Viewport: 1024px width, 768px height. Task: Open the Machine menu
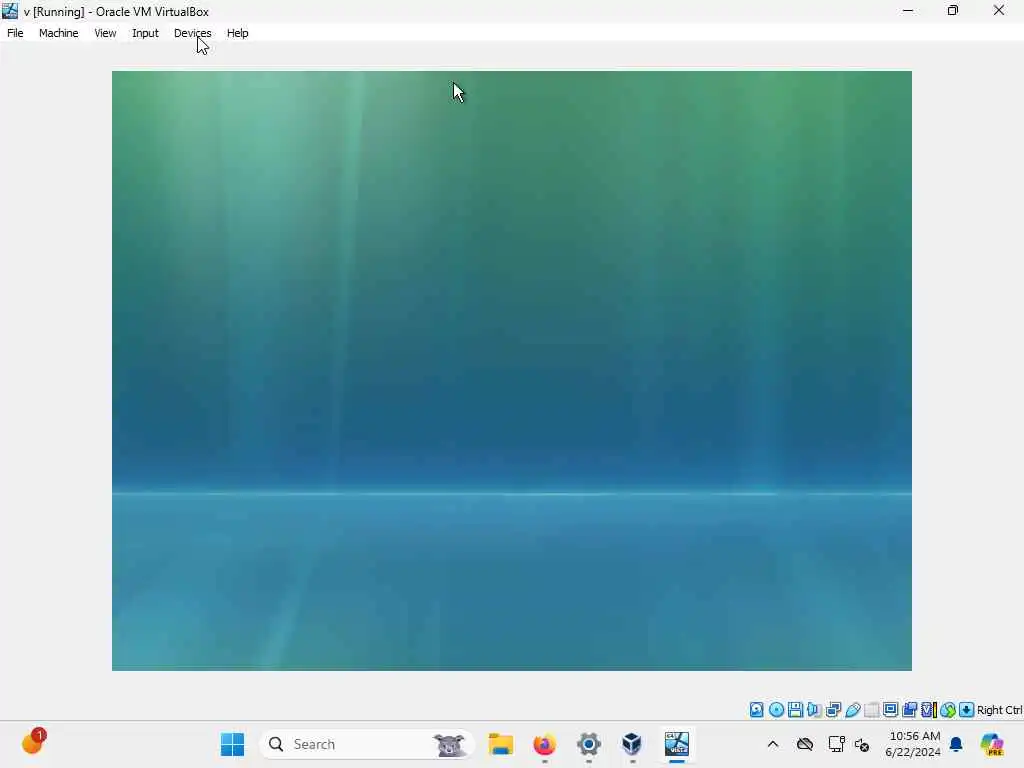(x=58, y=33)
